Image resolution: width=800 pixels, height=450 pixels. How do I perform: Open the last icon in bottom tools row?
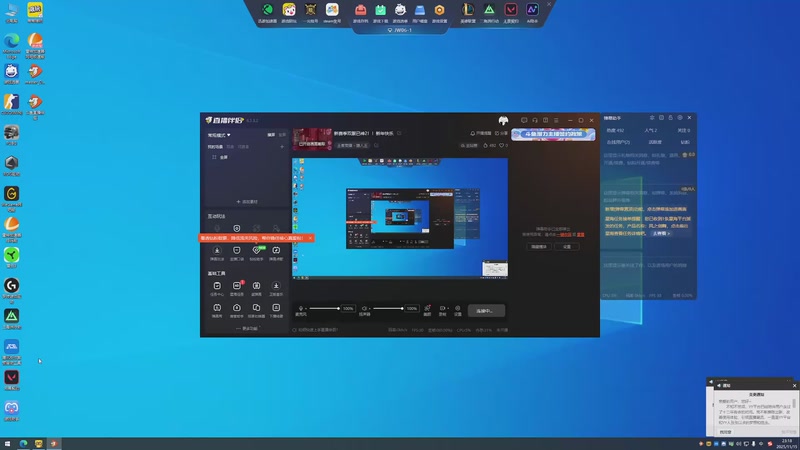click(x=276, y=310)
